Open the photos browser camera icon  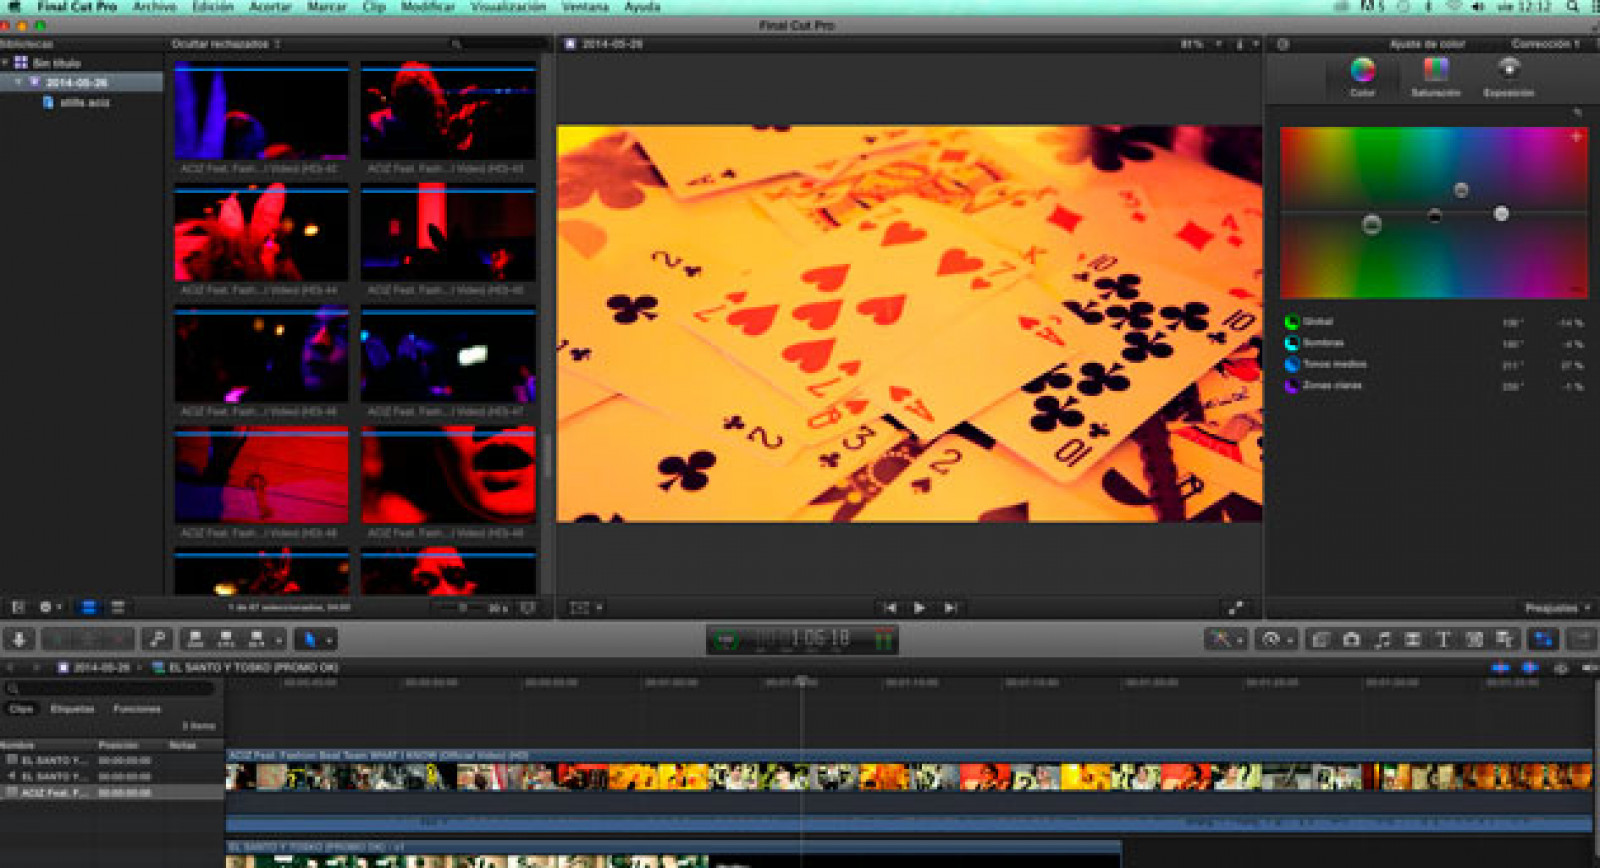(x=1351, y=638)
